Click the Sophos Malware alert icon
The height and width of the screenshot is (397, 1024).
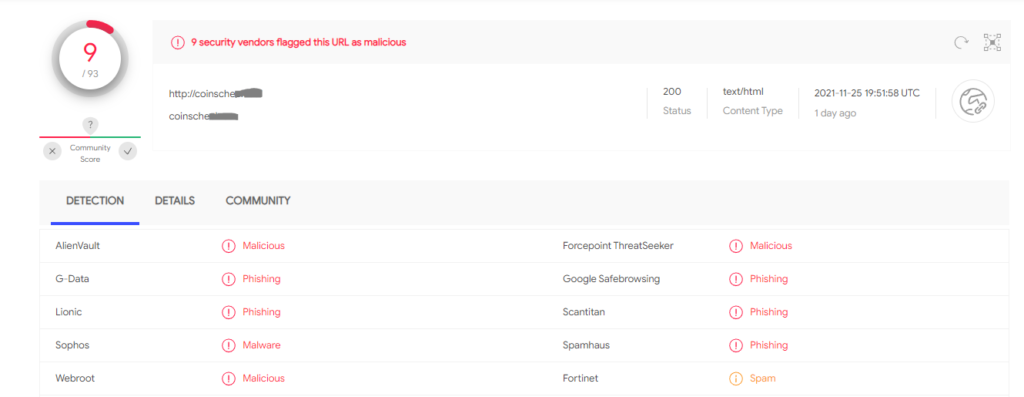(x=229, y=345)
